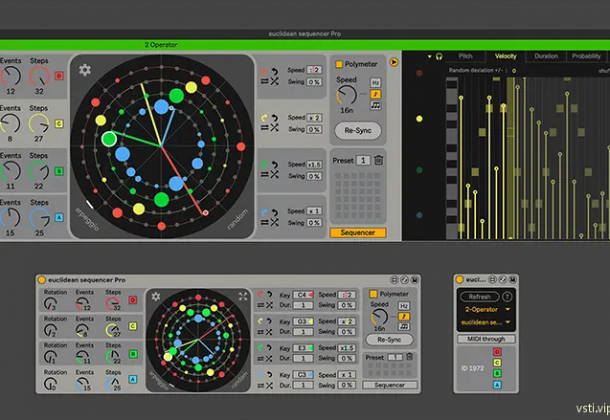Open the C3 key selector in lower device
This screenshot has width=610, height=420.
coord(303,374)
